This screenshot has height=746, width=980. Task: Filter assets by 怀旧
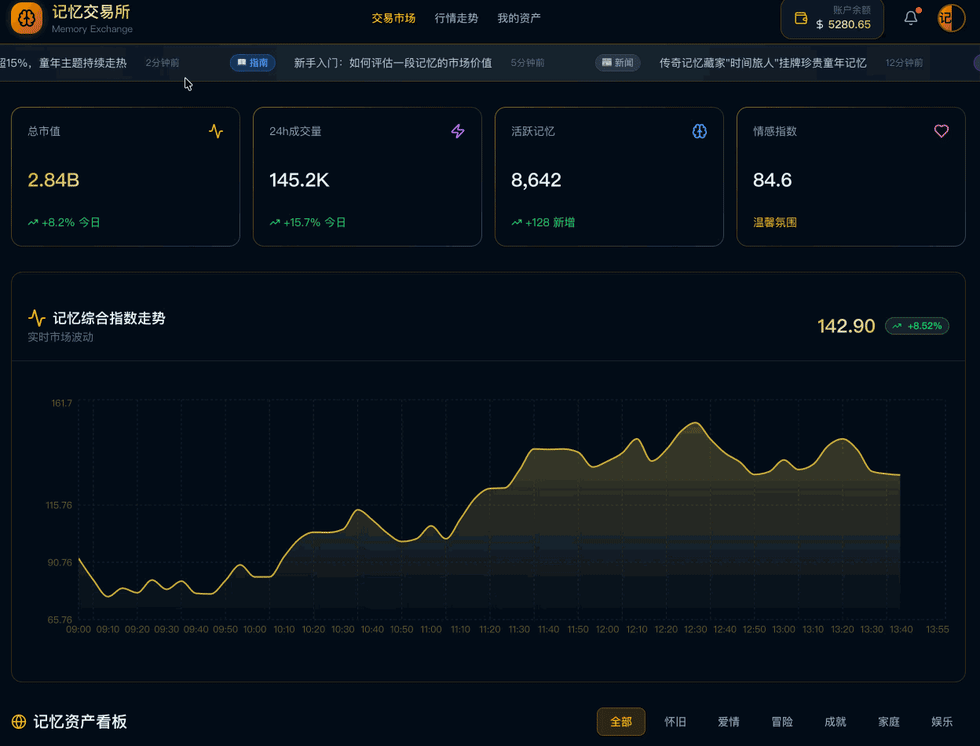(x=675, y=722)
